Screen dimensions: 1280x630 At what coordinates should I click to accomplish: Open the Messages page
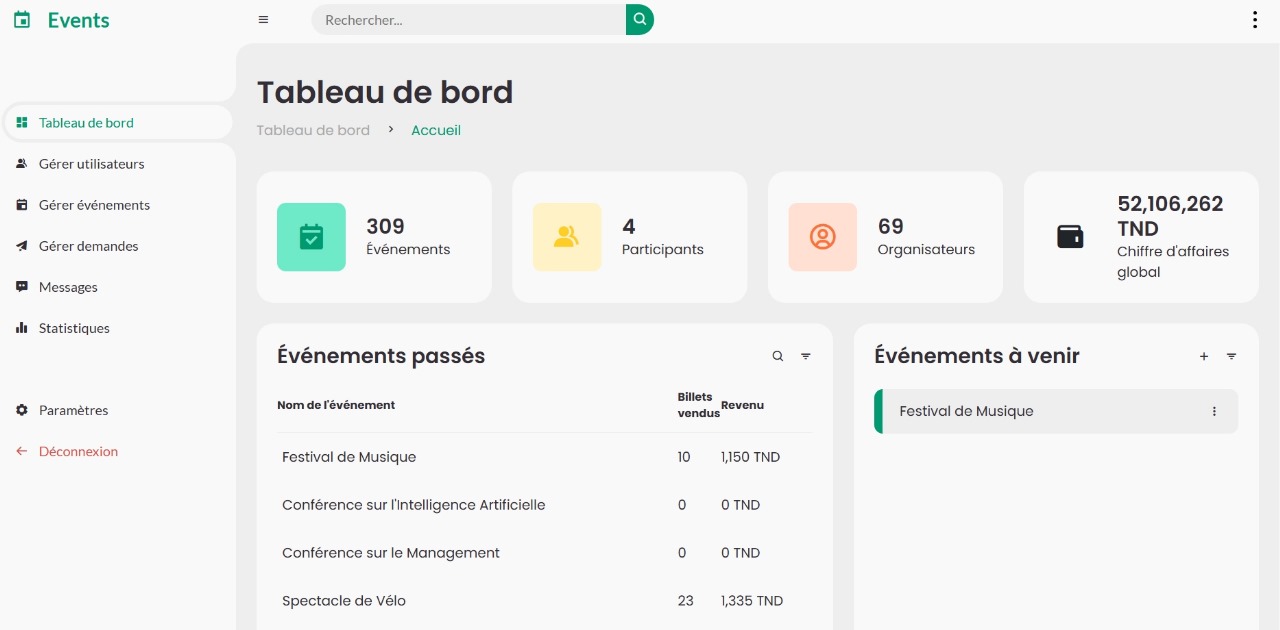coord(118,287)
